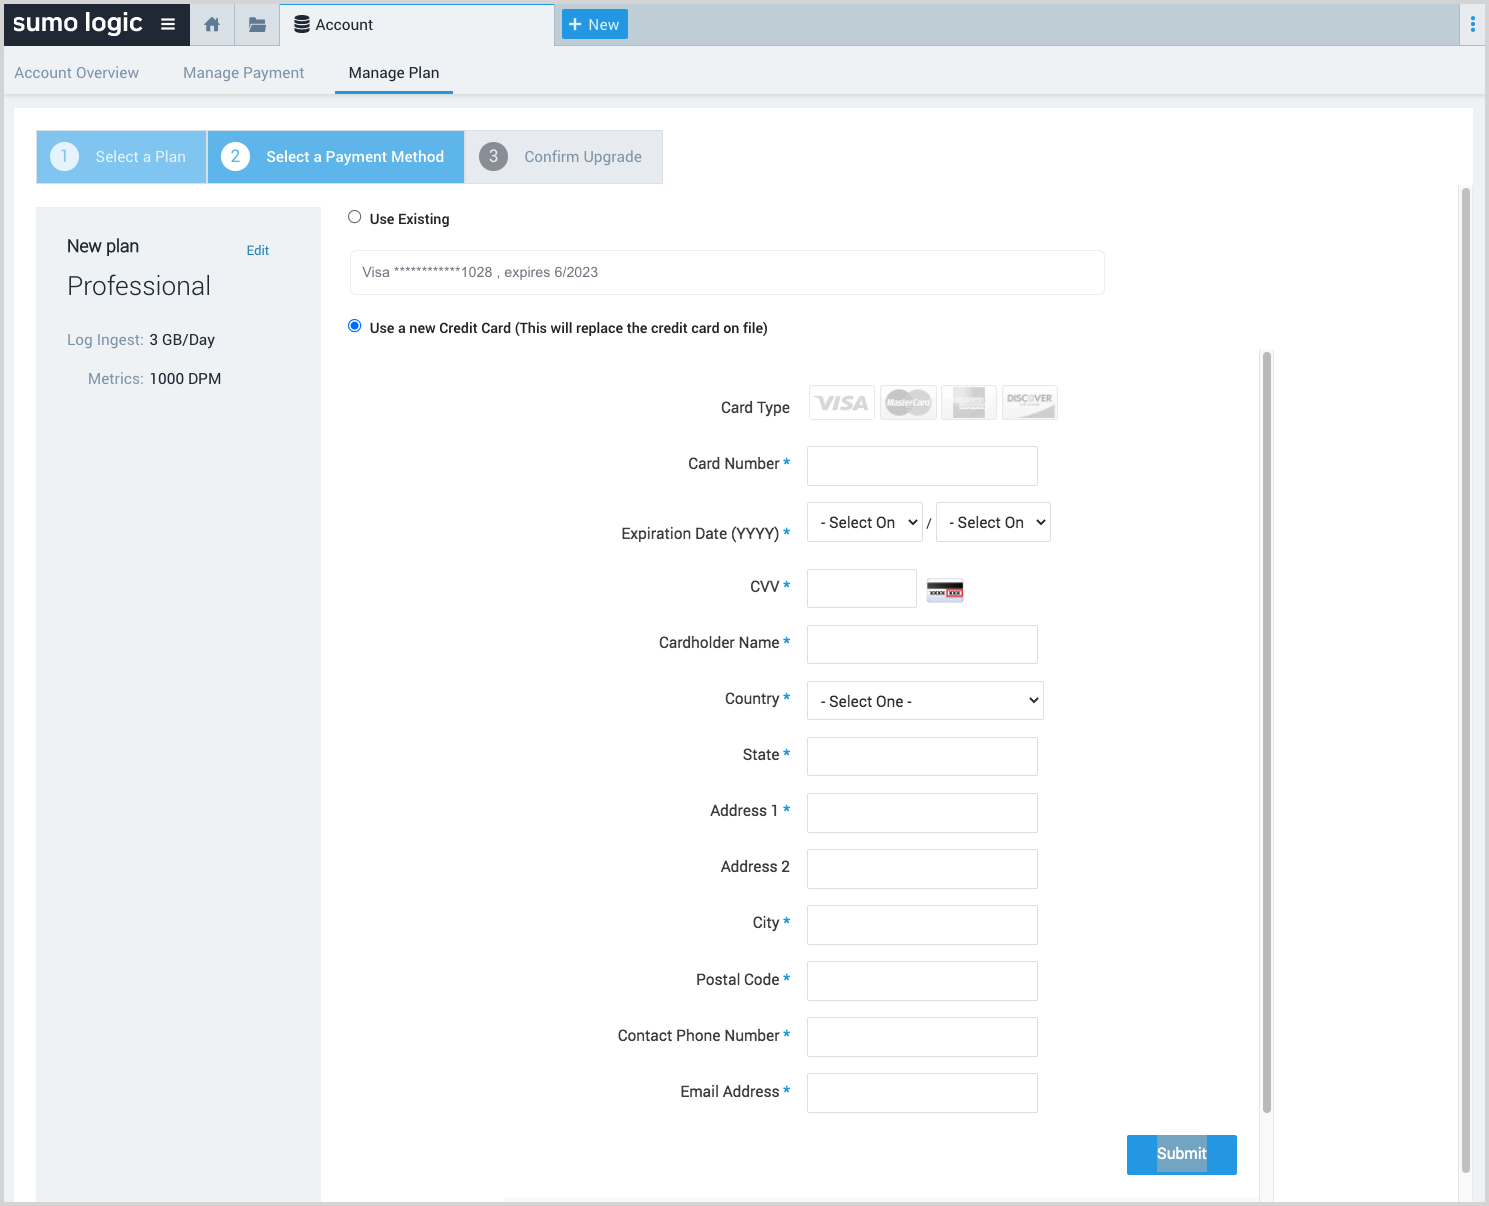This screenshot has height=1206, width=1489.
Task: Open the Library folder icon
Action: point(257,25)
